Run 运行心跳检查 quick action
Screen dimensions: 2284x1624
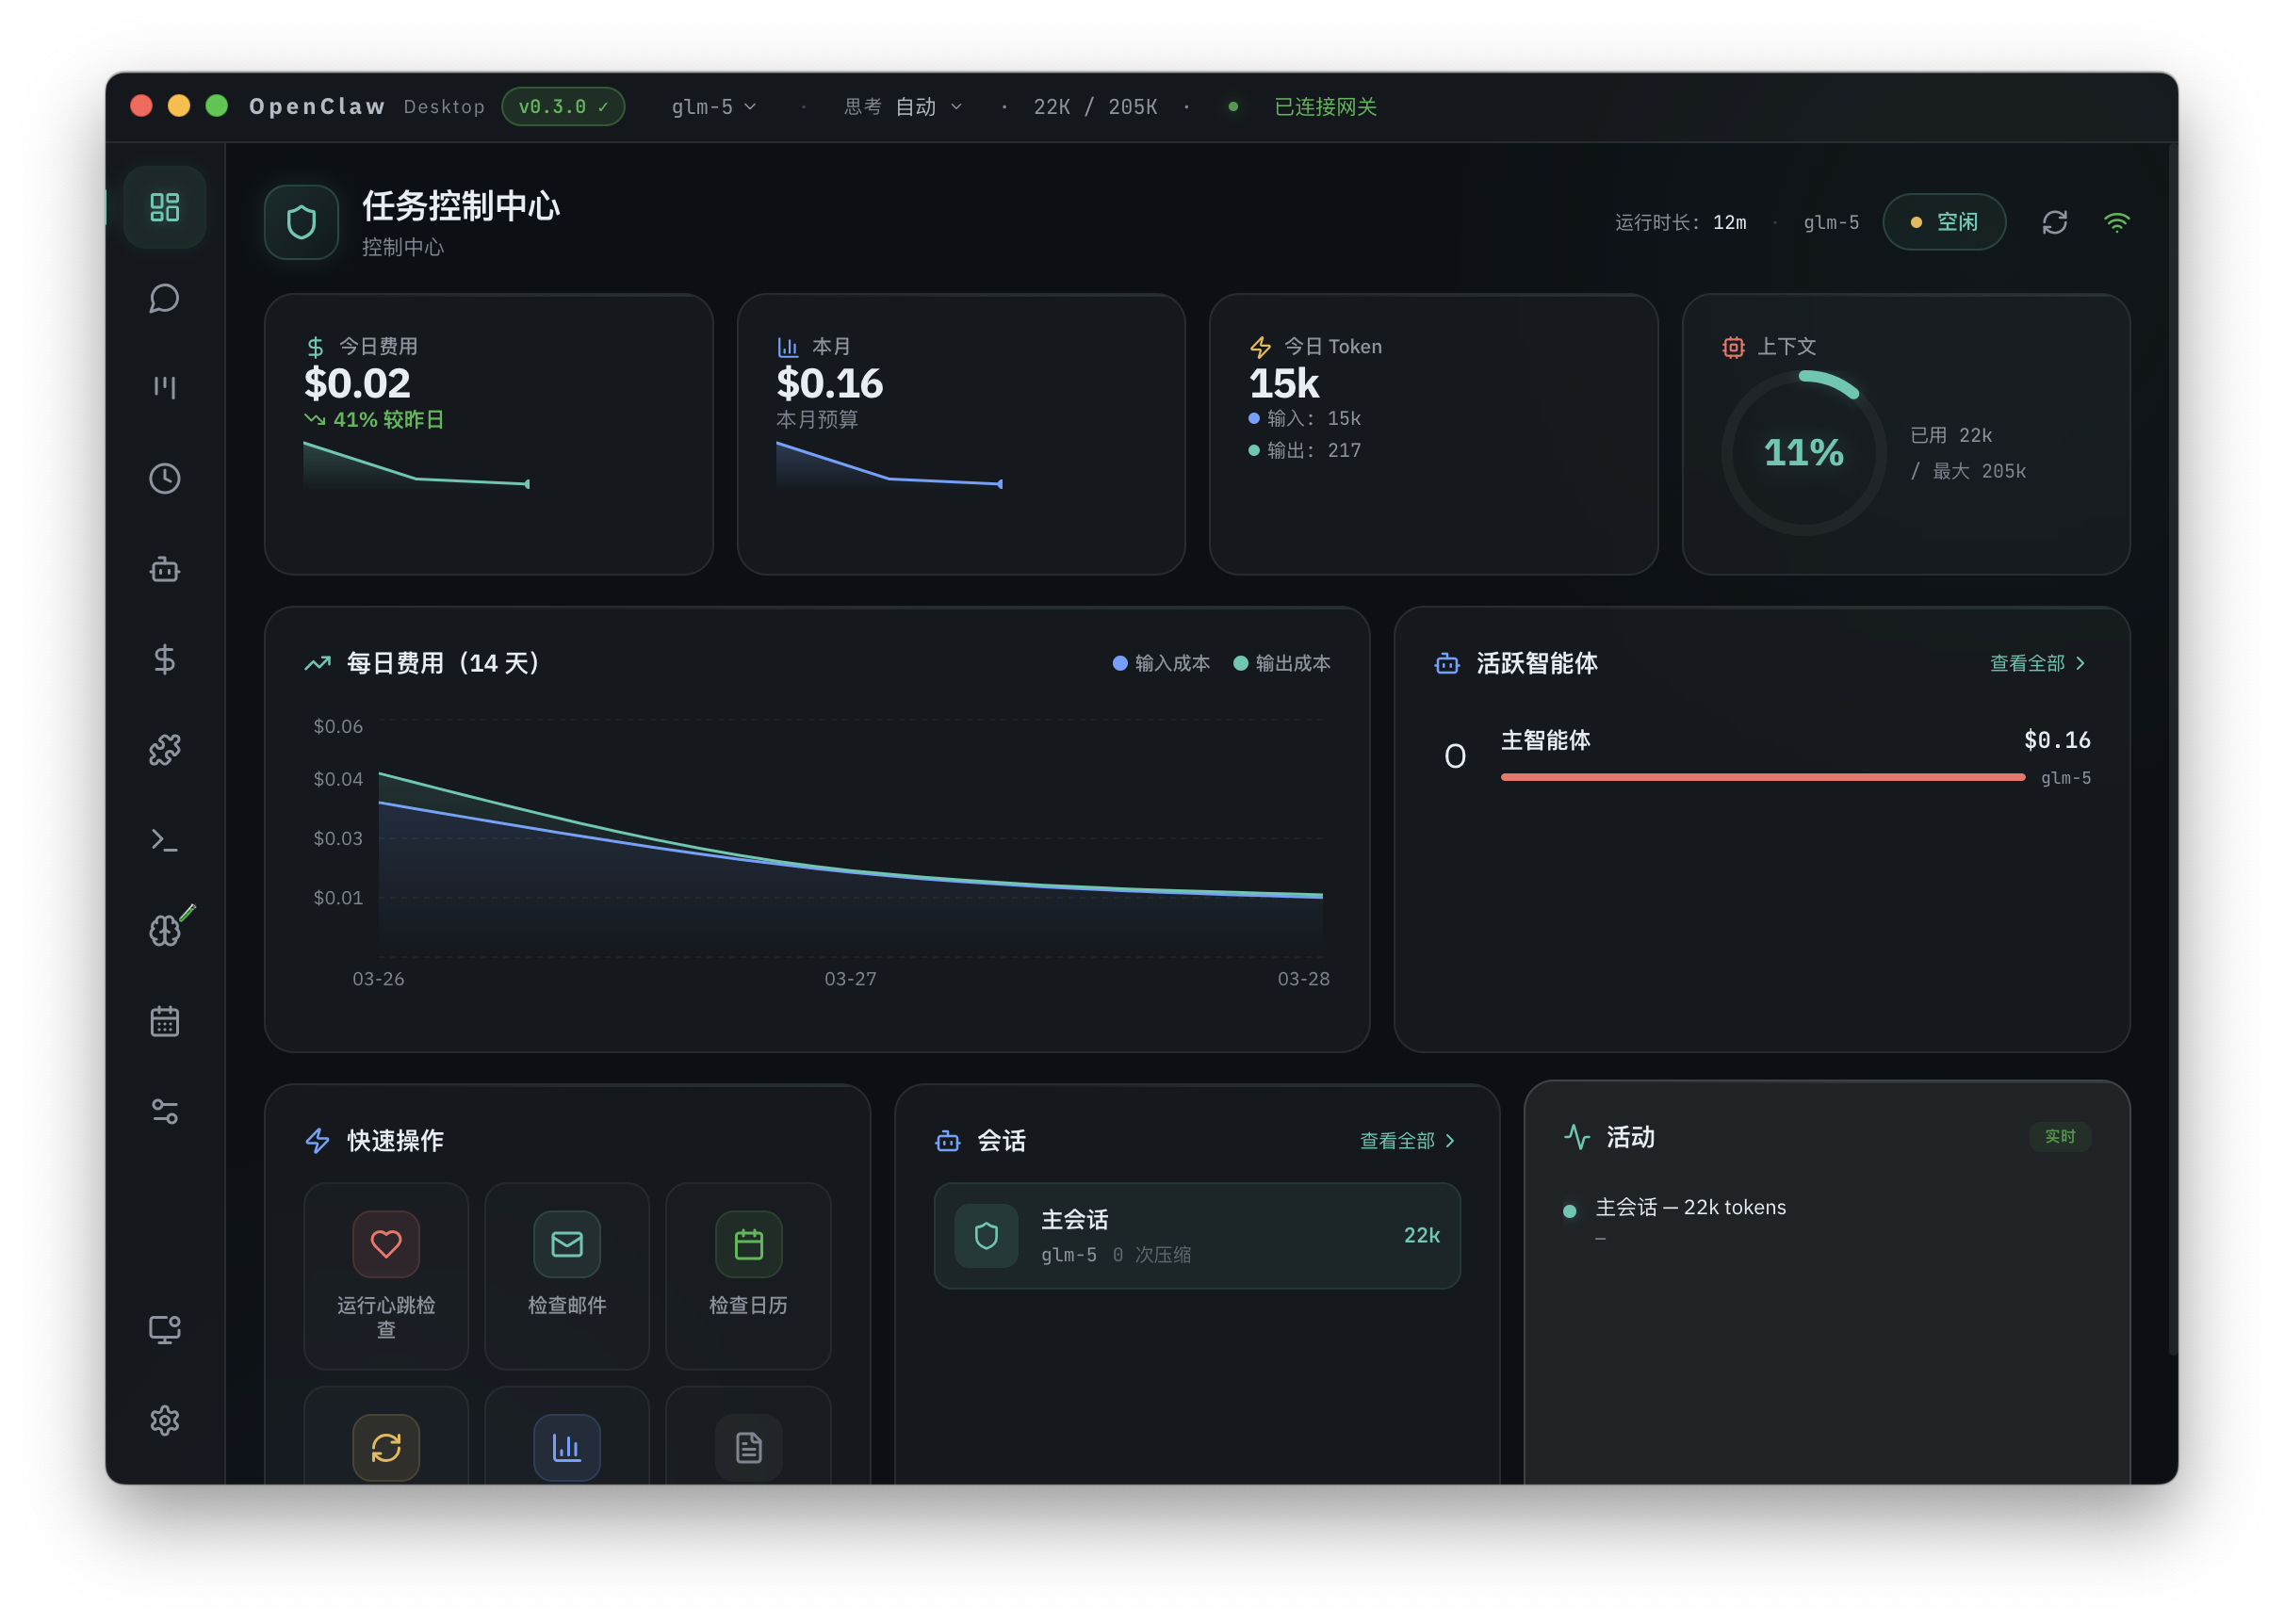pyautogui.click(x=385, y=1277)
